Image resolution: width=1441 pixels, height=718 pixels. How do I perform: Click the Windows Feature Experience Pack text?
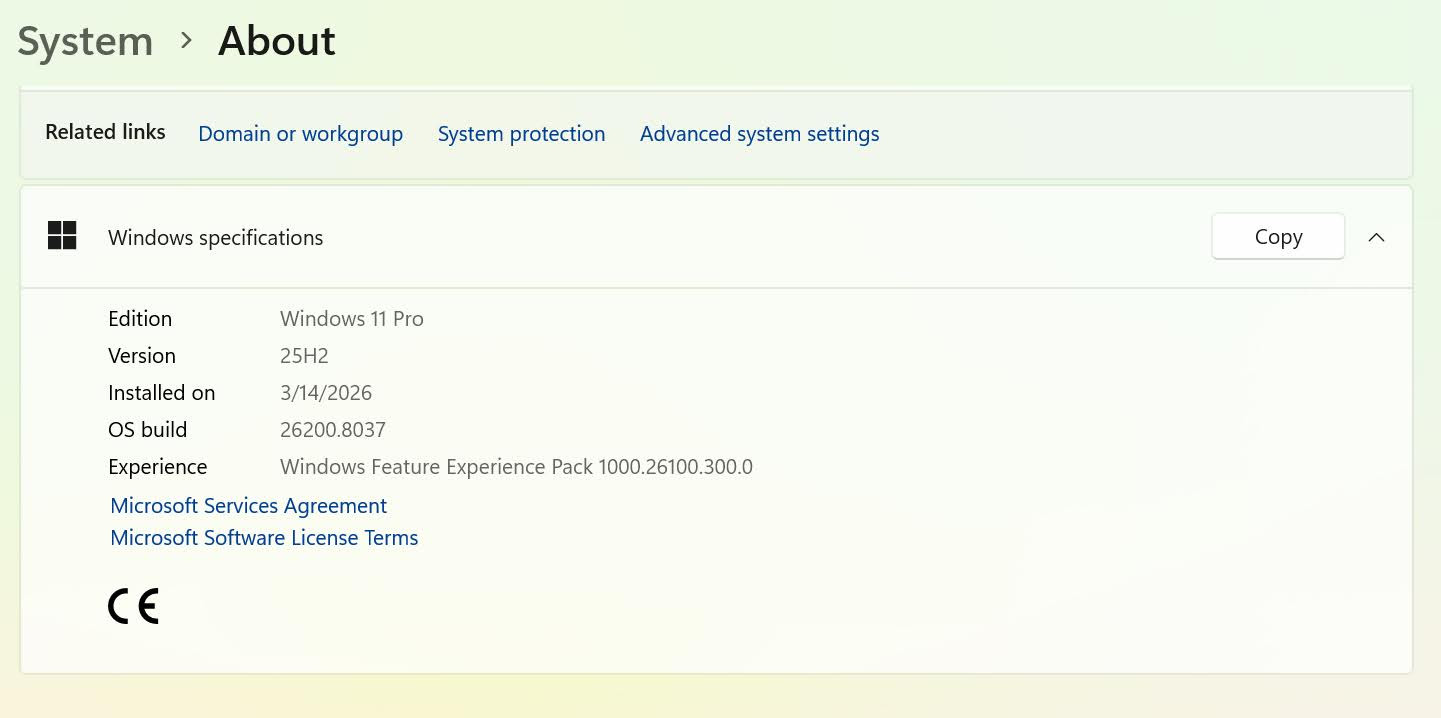coord(516,467)
